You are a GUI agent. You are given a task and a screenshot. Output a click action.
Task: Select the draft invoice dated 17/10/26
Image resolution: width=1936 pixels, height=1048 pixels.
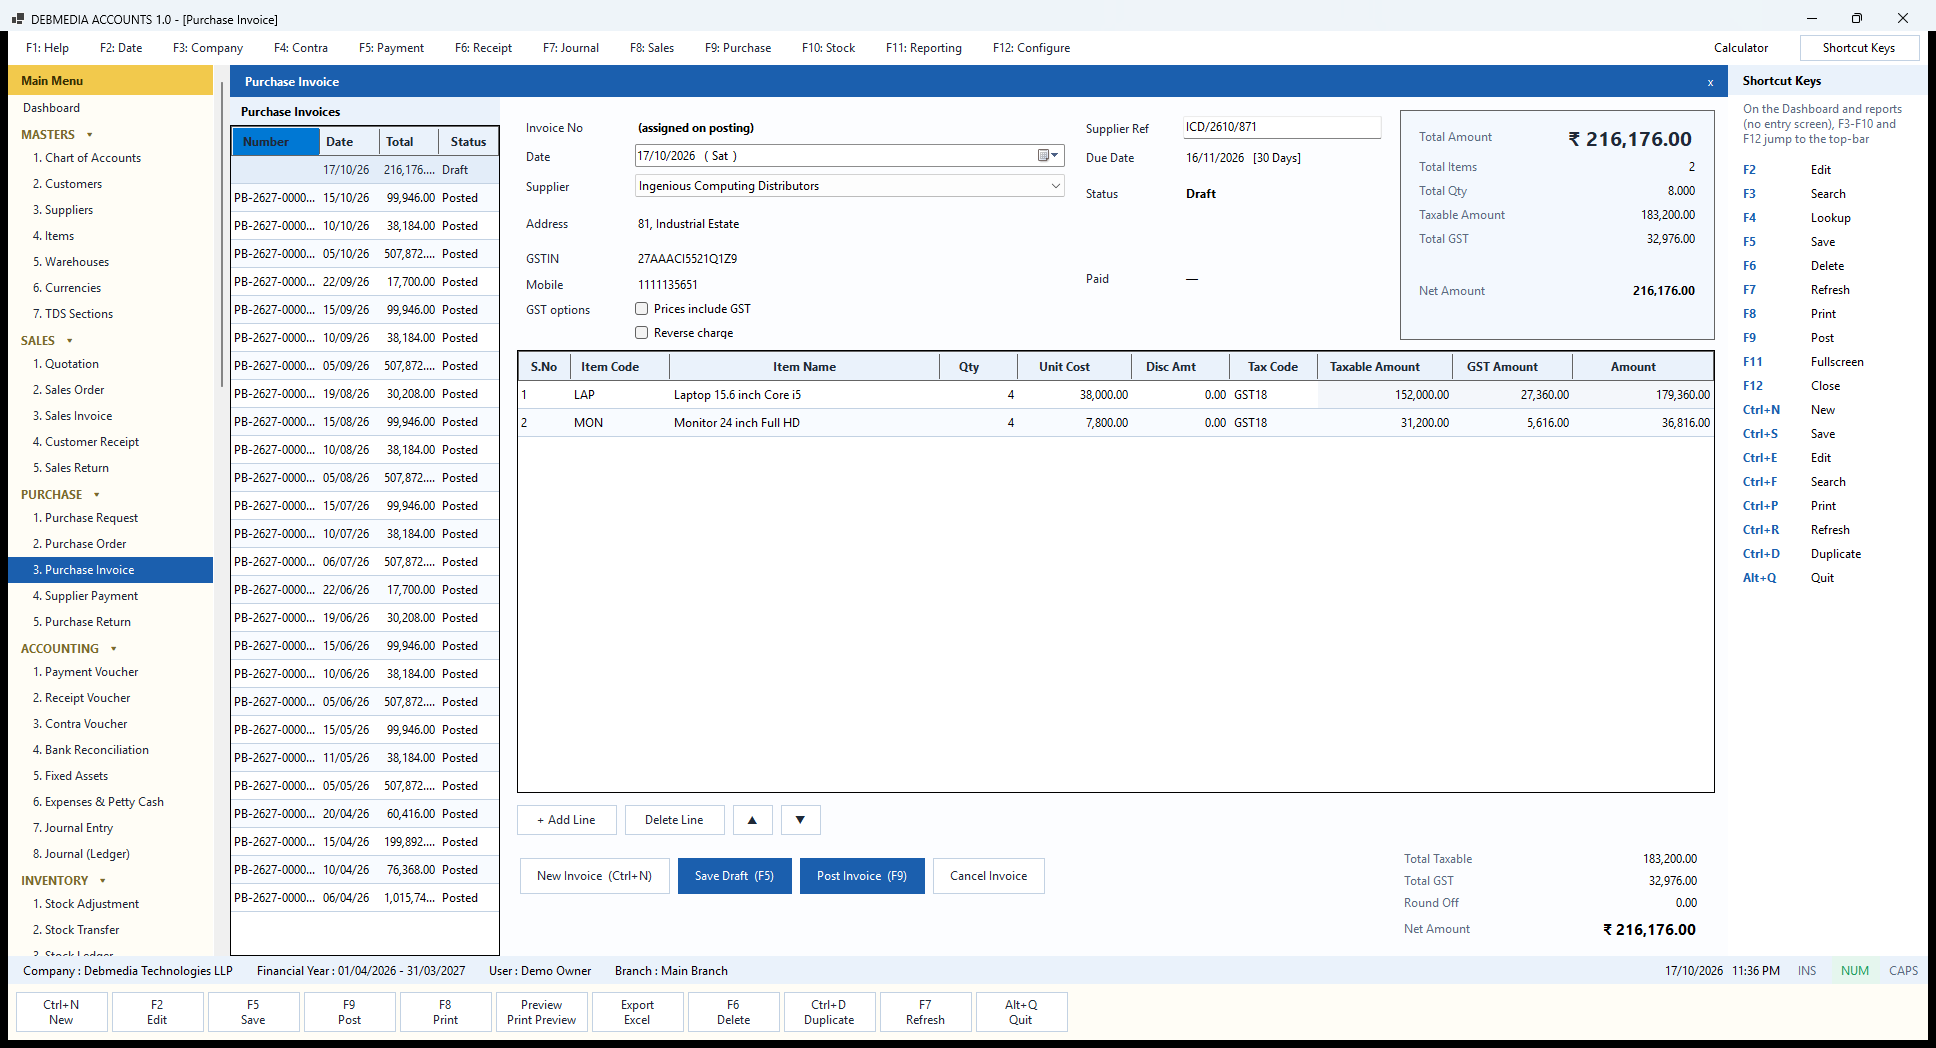pyautogui.click(x=365, y=170)
